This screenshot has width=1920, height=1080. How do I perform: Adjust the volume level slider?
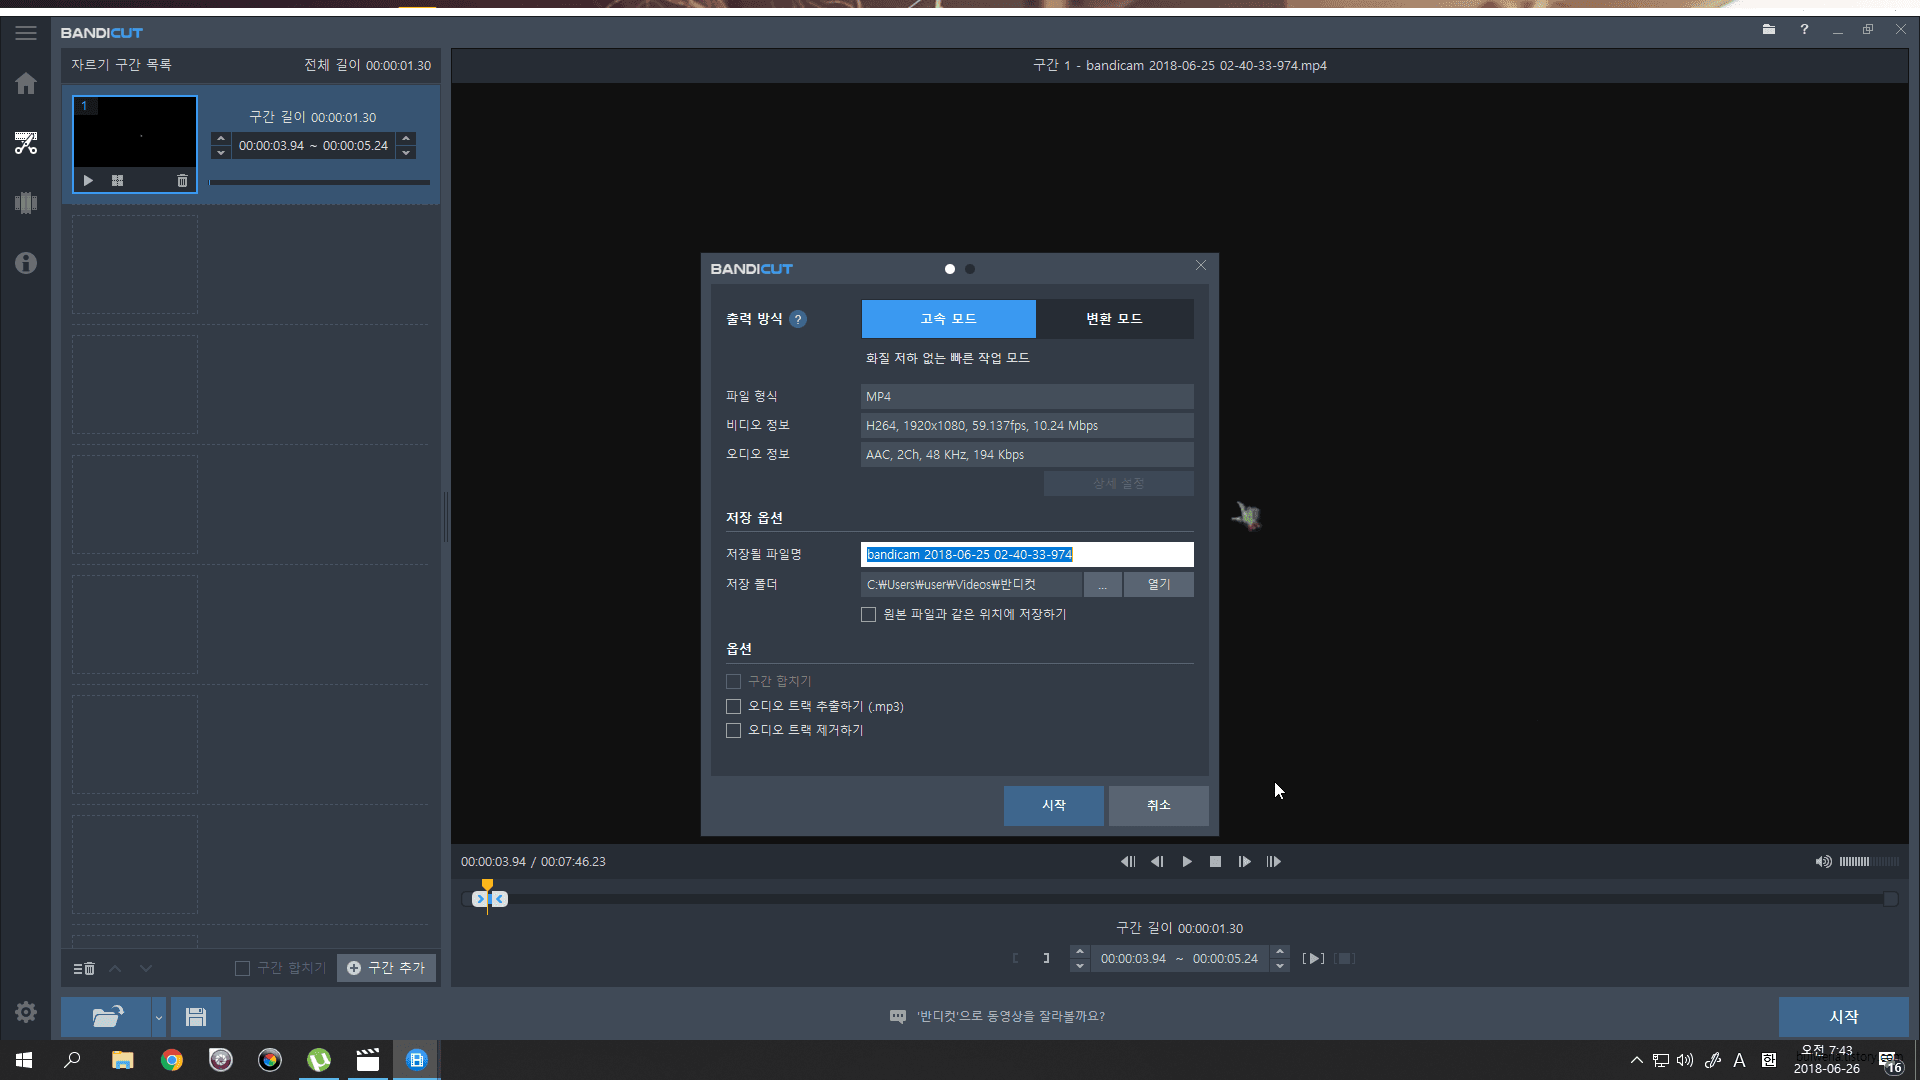pos(1868,862)
